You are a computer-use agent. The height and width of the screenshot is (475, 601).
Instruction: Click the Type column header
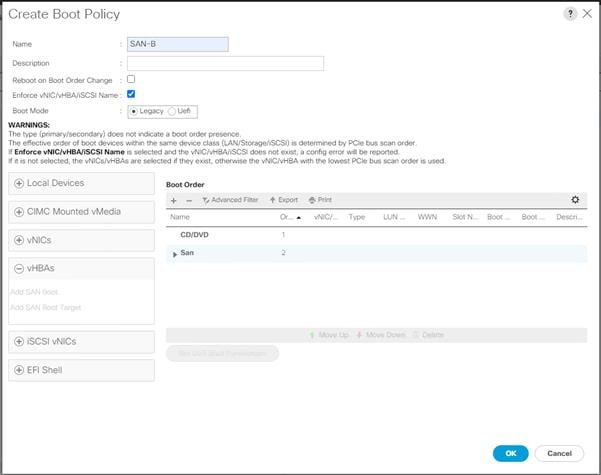(x=356, y=217)
